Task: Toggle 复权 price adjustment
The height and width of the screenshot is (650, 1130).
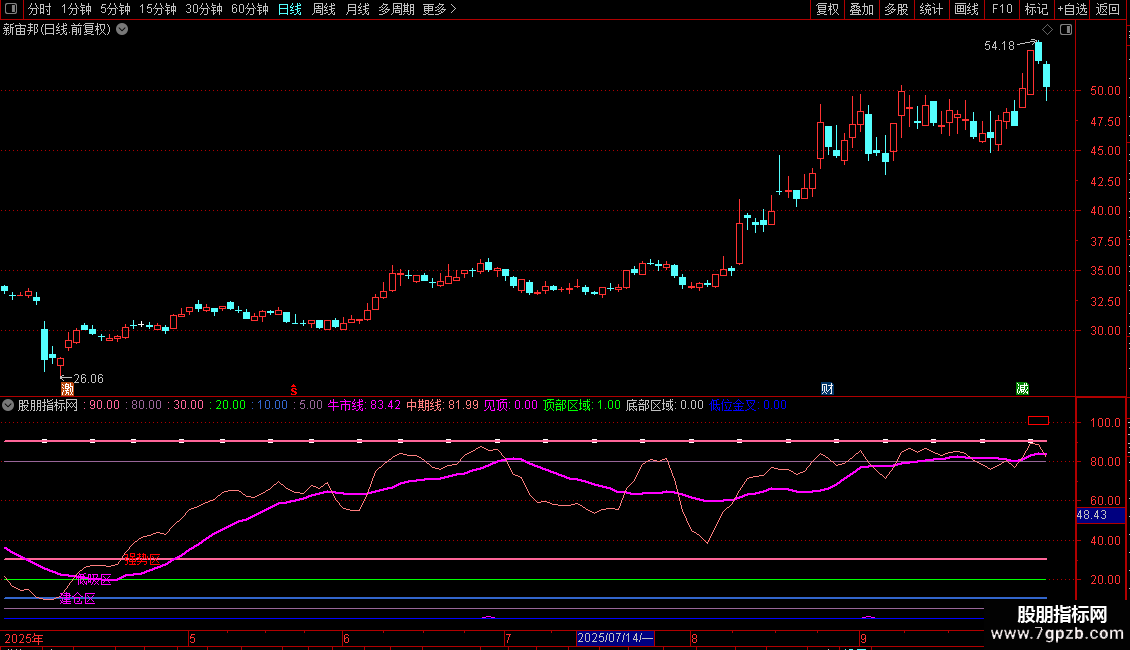Action: [x=828, y=10]
